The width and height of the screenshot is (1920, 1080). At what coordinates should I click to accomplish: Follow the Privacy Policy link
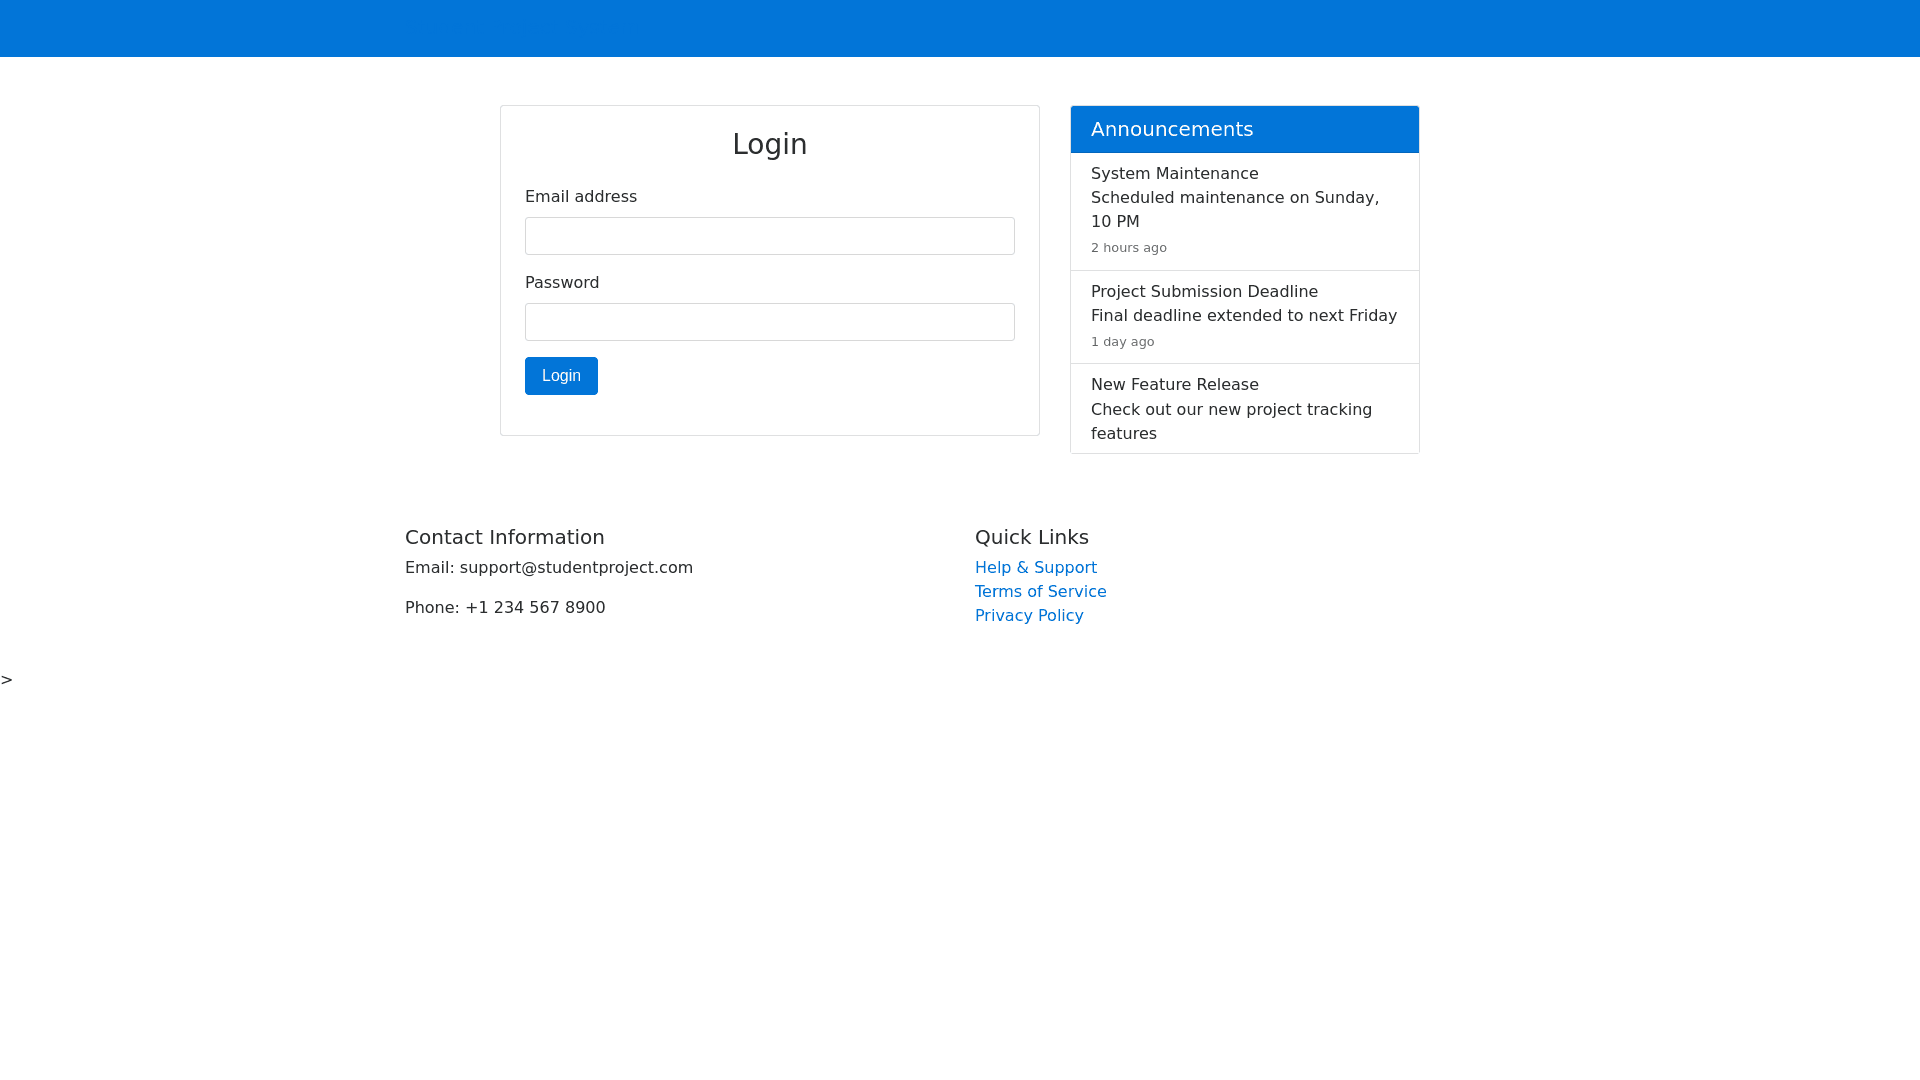click(1028, 615)
